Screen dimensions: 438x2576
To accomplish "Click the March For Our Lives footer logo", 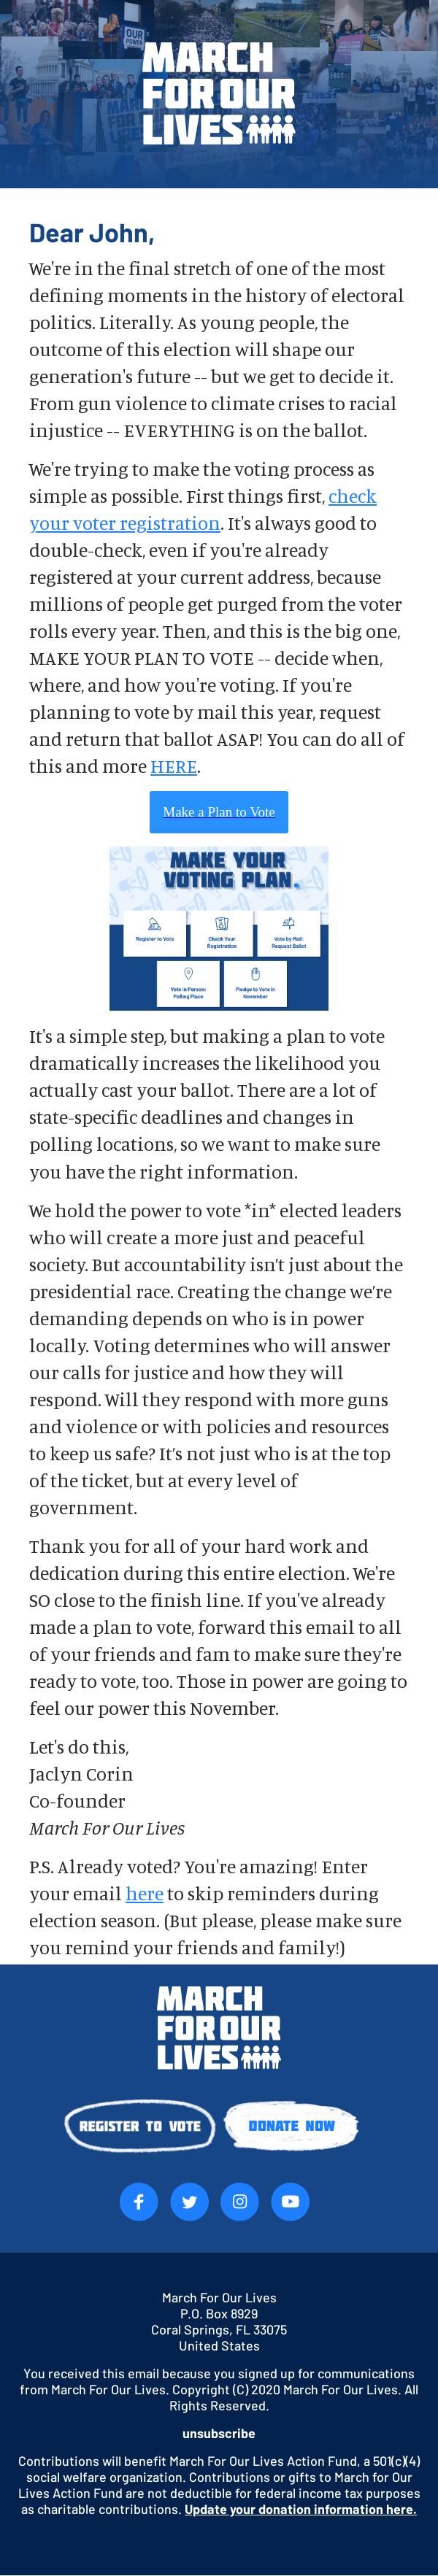I will pos(219,2027).
